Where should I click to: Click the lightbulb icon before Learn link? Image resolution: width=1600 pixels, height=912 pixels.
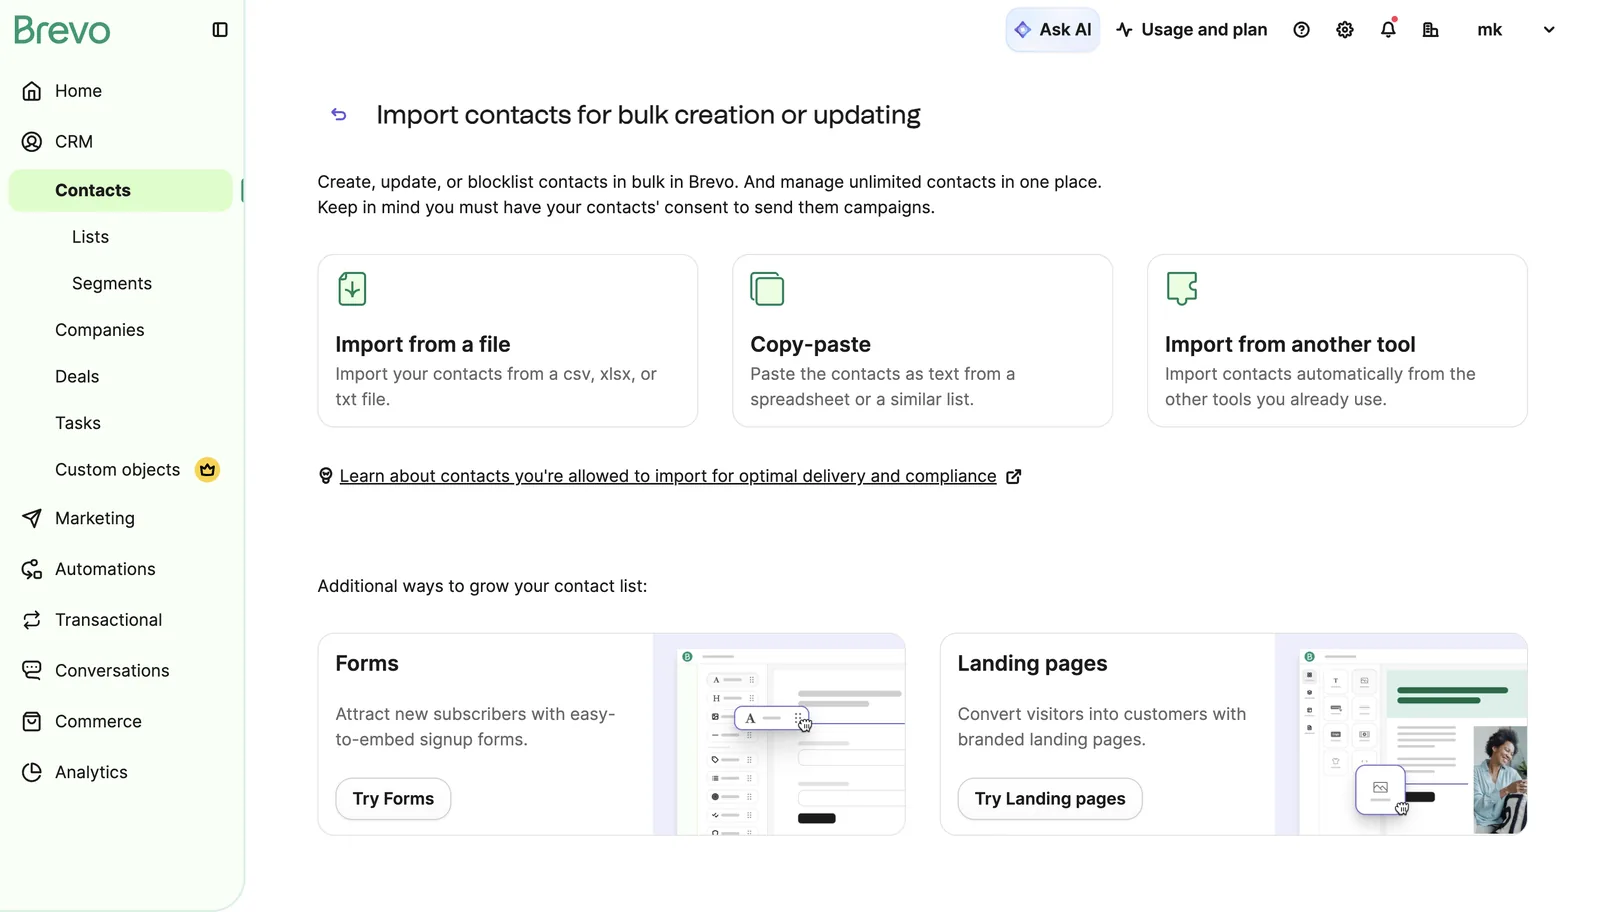pos(325,476)
